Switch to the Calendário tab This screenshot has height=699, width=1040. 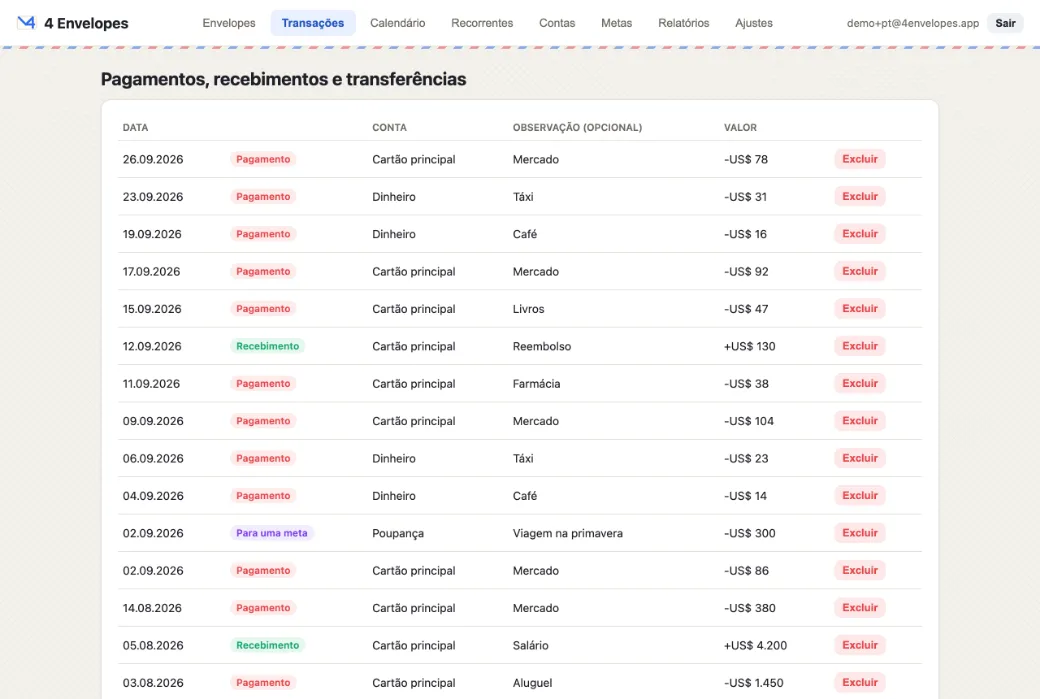click(397, 23)
